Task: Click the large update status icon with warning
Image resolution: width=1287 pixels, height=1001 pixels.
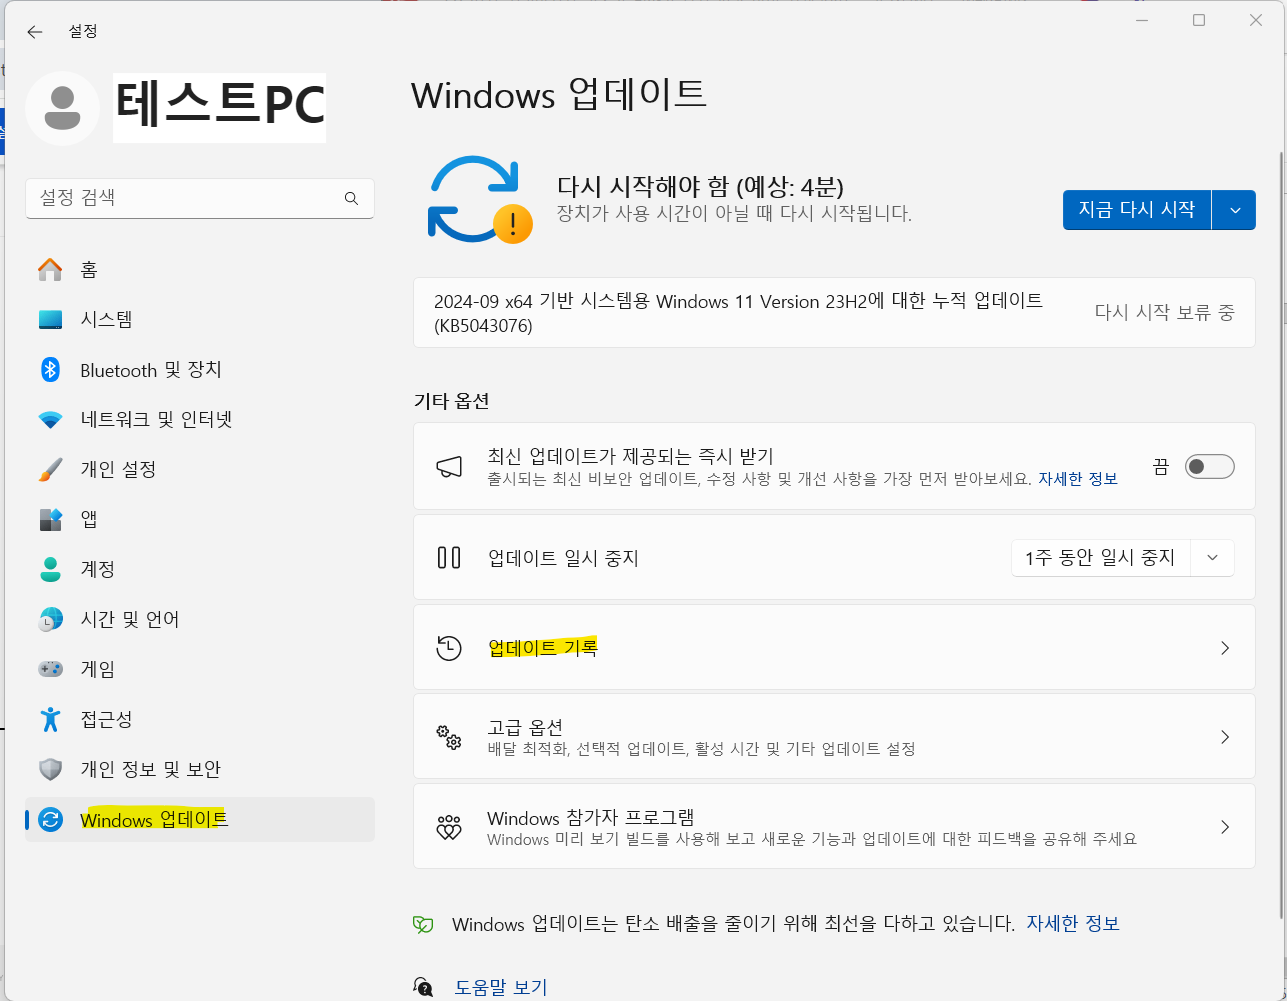Action: pyautogui.click(x=480, y=199)
